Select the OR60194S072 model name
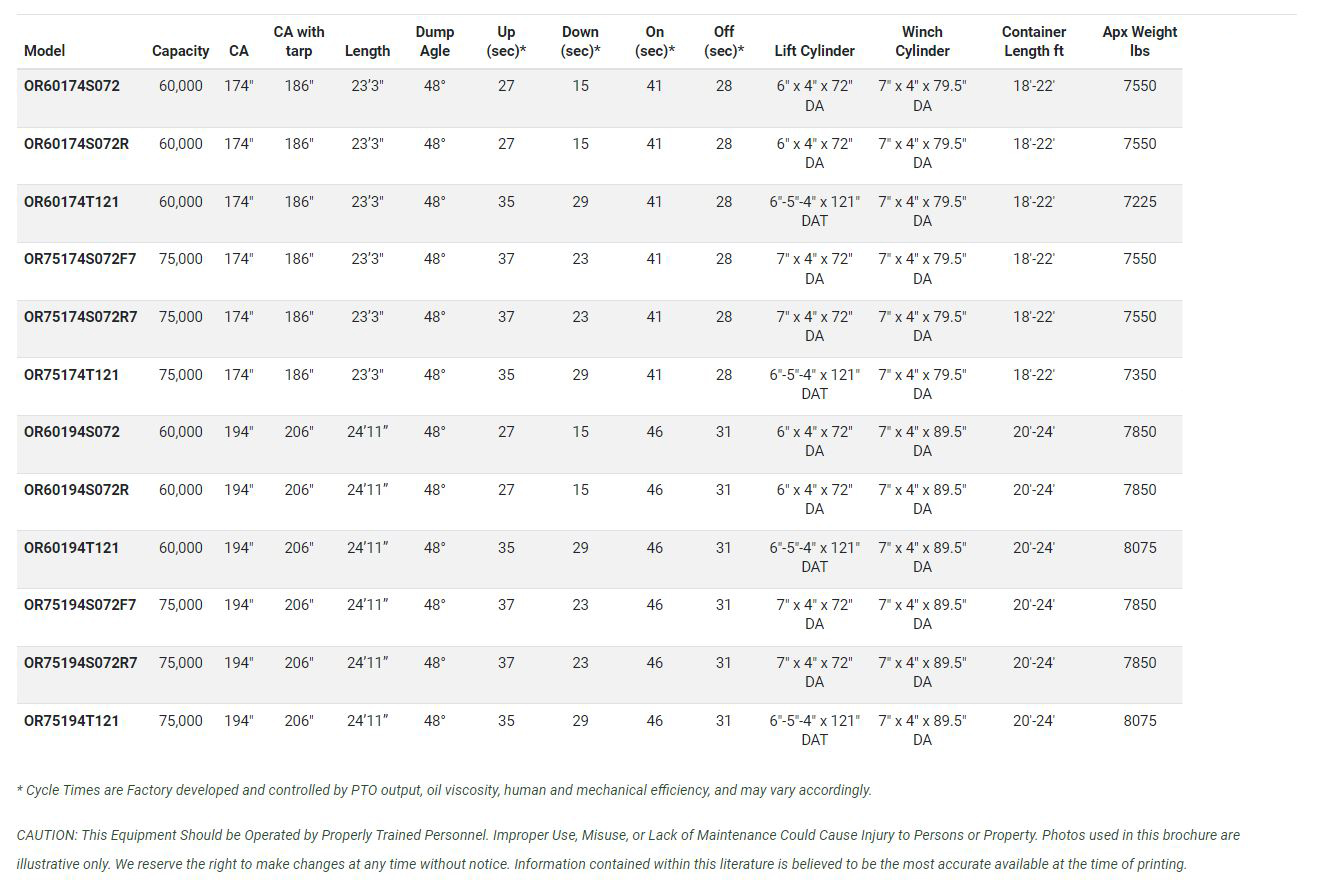The width and height of the screenshot is (1327, 889). [72, 432]
